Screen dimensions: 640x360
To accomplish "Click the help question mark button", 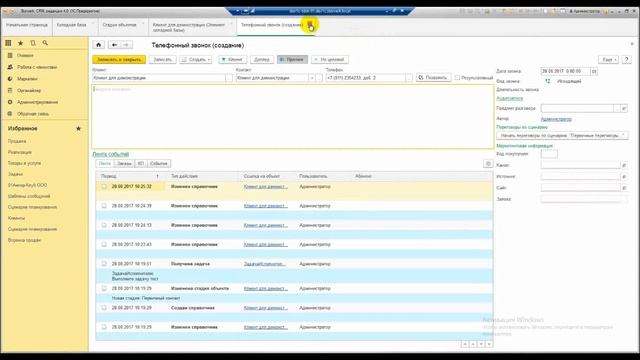I will pyautogui.click(x=627, y=60).
